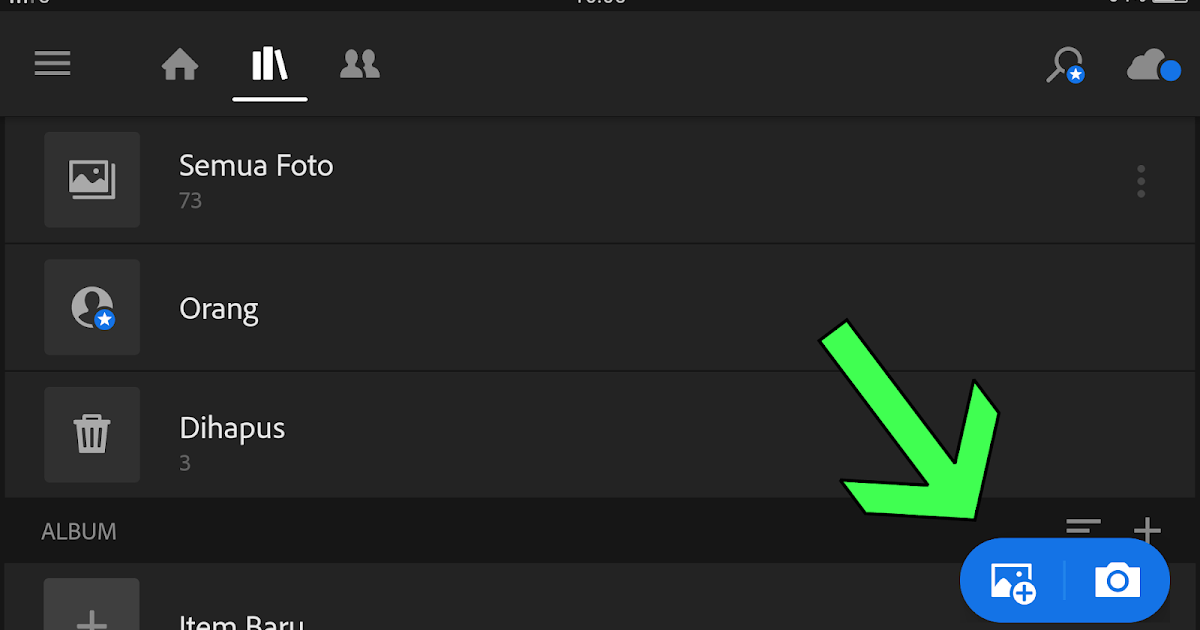This screenshot has width=1200, height=630.
Task: Open cloud sync status icon
Action: click(x=1154, y=66)
